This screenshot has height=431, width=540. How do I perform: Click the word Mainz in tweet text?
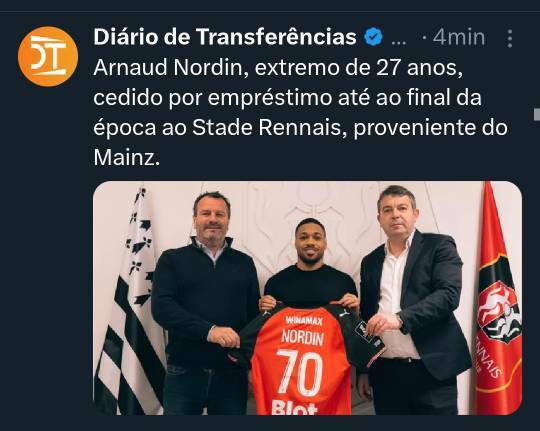pos(124,157)
